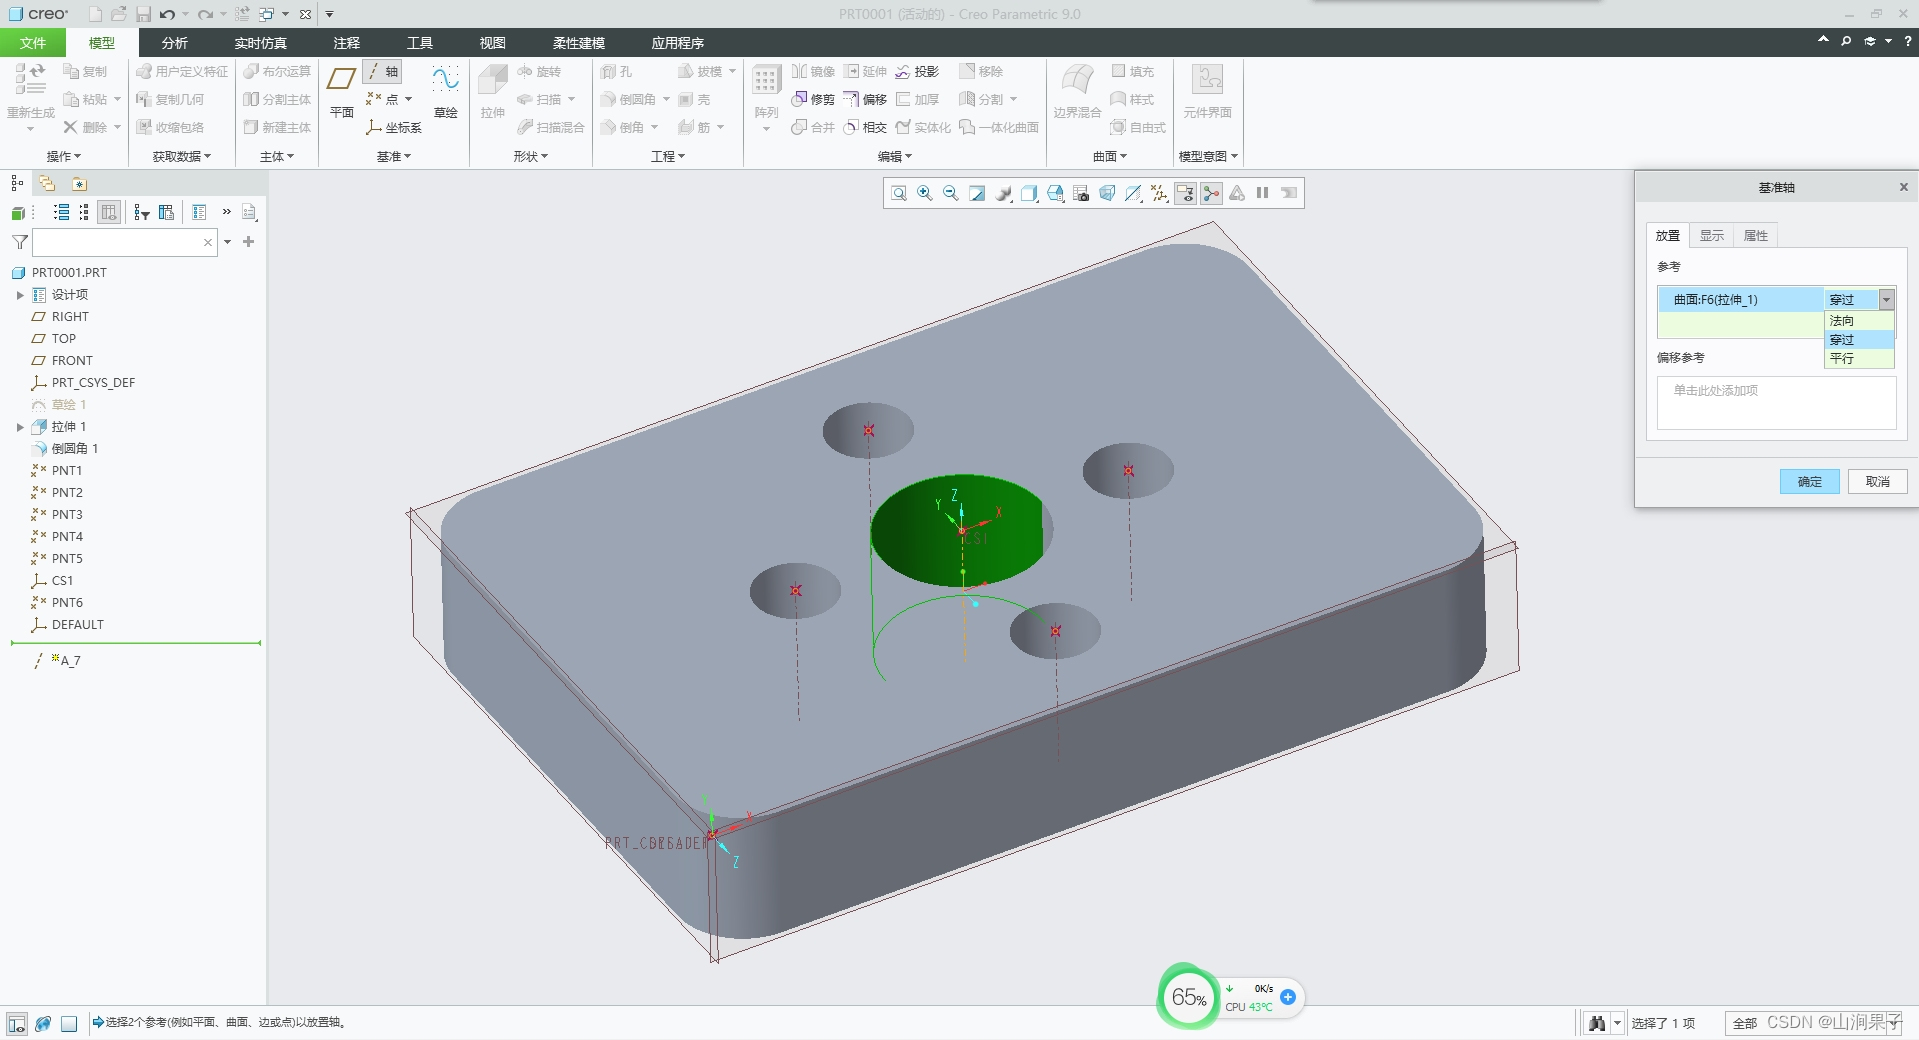The width and height of the screenshot is (1919, 1040).
Task: Click the 确定 button in 基准轴 dialog
Action: tap(1809, 481)
